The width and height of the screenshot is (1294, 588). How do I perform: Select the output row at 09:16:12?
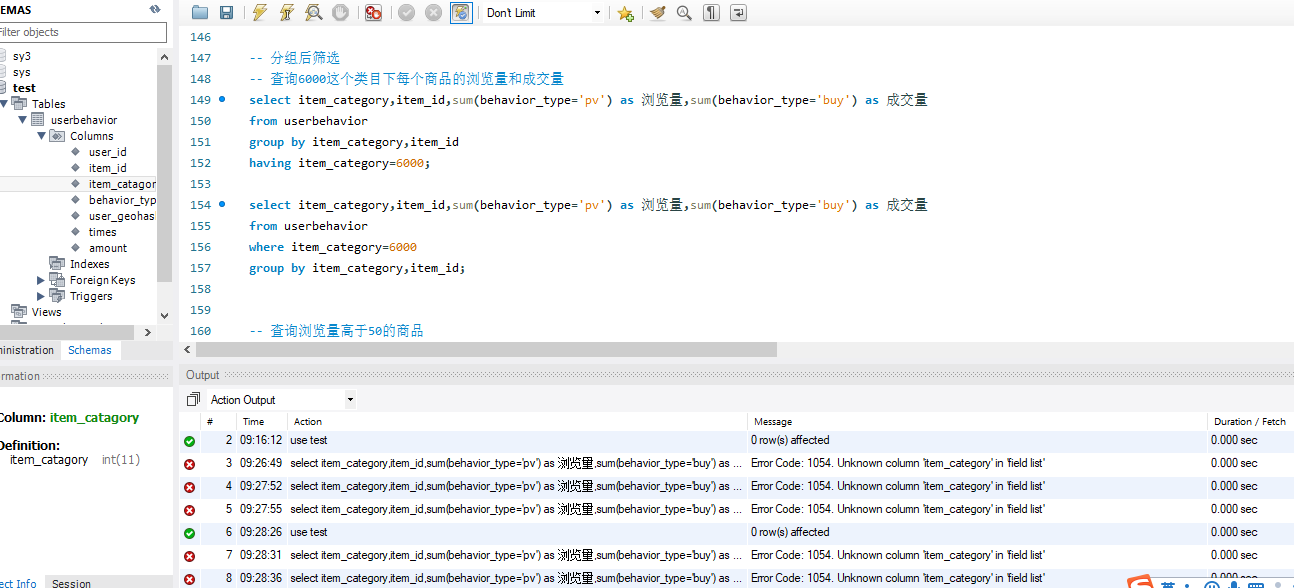[x=736, y=440]
